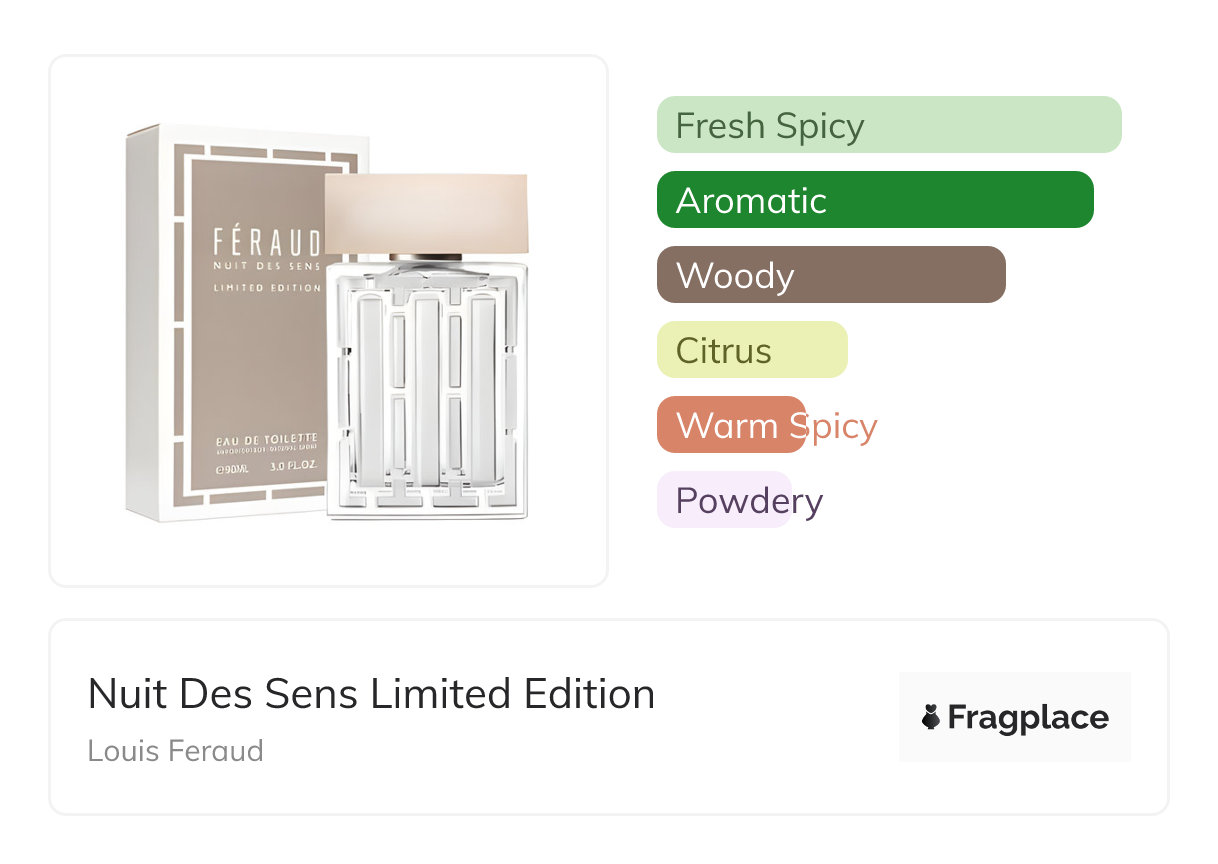Select the orange Warm Spicy accord bar
This screenshot has width=1218, height=864.
pos(731,425)
